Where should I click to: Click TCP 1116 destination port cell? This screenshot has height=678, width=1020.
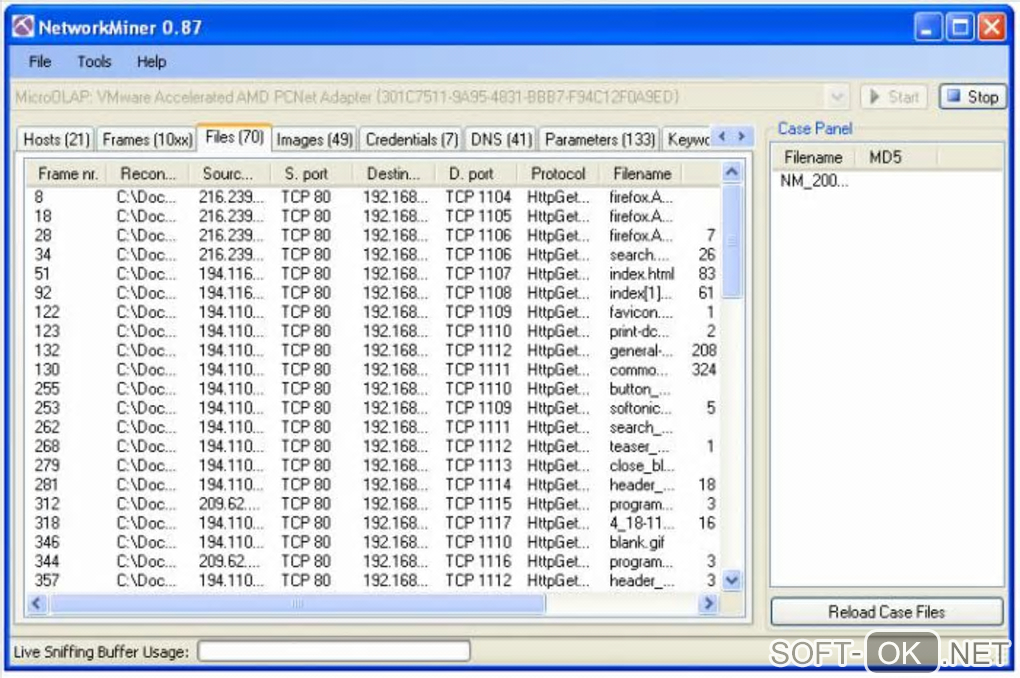click(x=478, y=562)
